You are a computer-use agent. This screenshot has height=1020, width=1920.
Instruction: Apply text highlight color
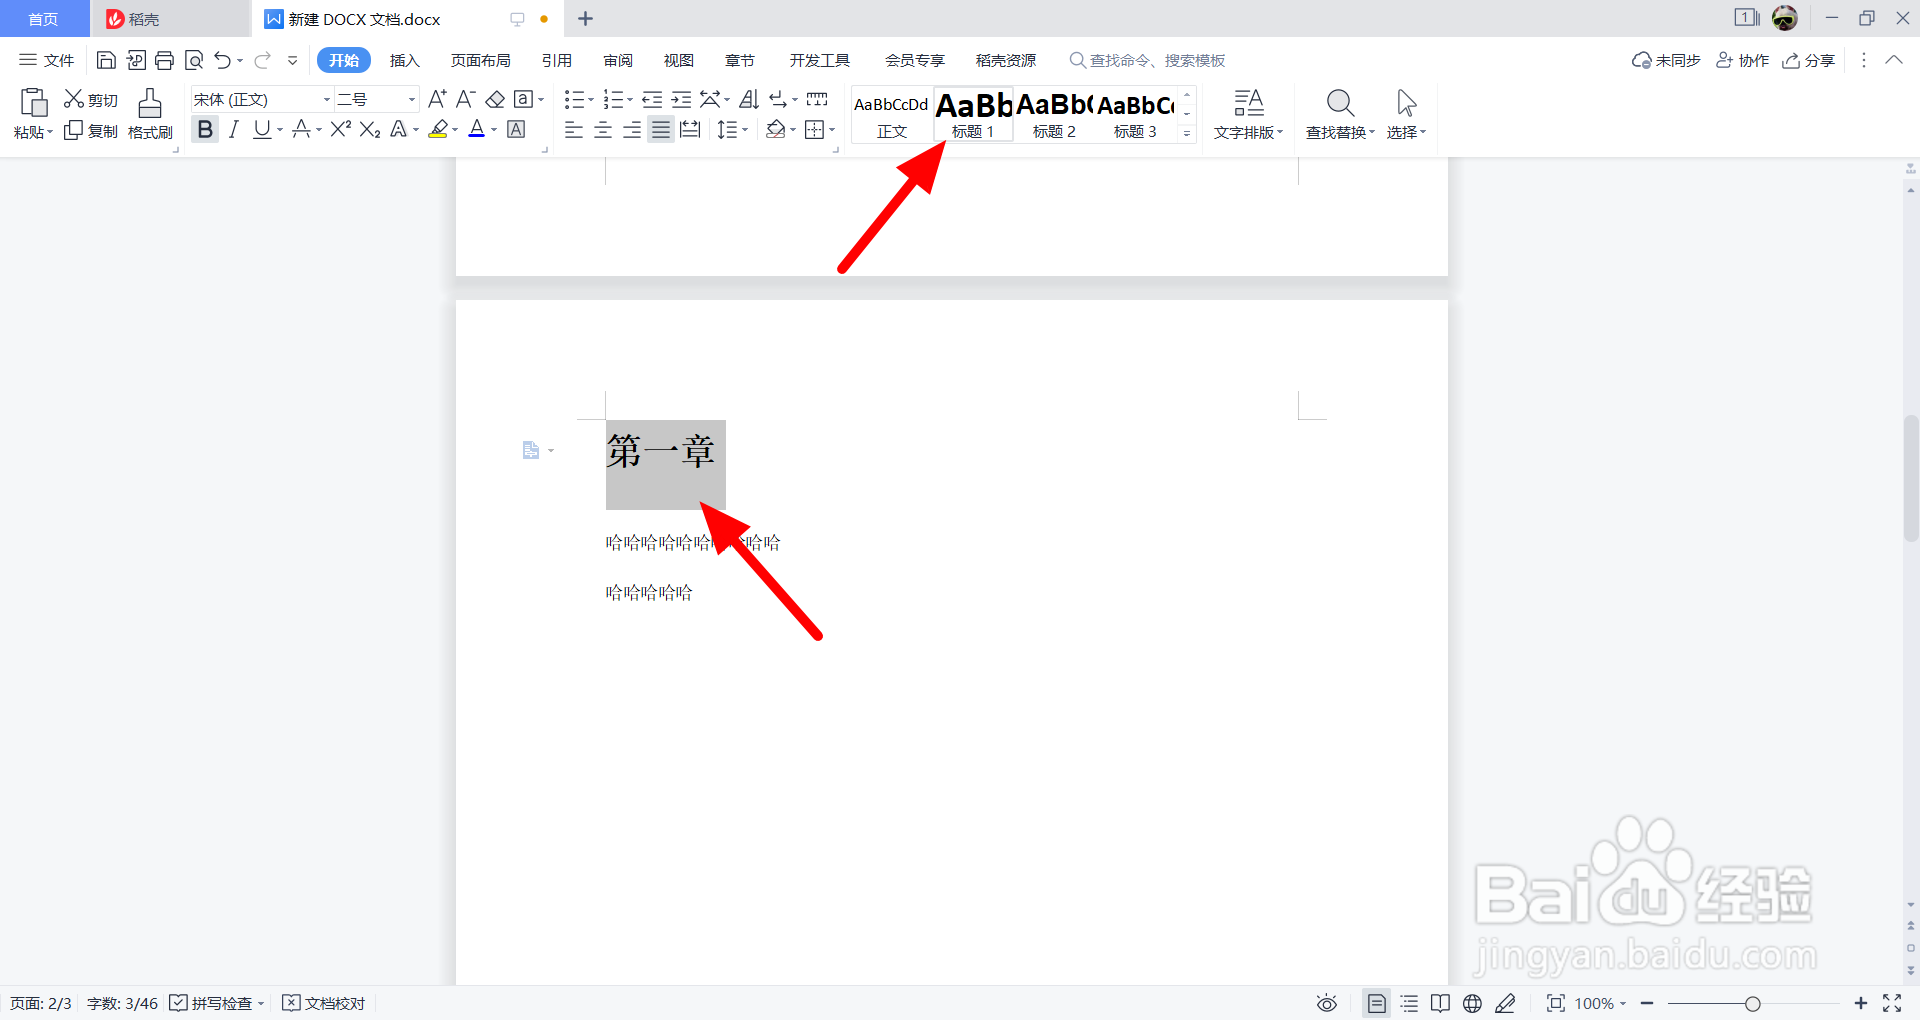click(438, 130)
